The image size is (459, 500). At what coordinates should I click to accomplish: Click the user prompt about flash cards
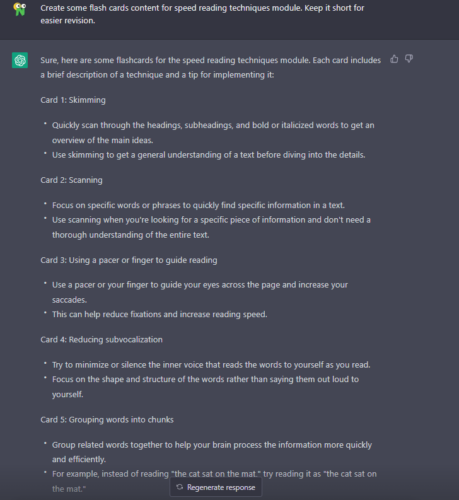pos(202,14)
